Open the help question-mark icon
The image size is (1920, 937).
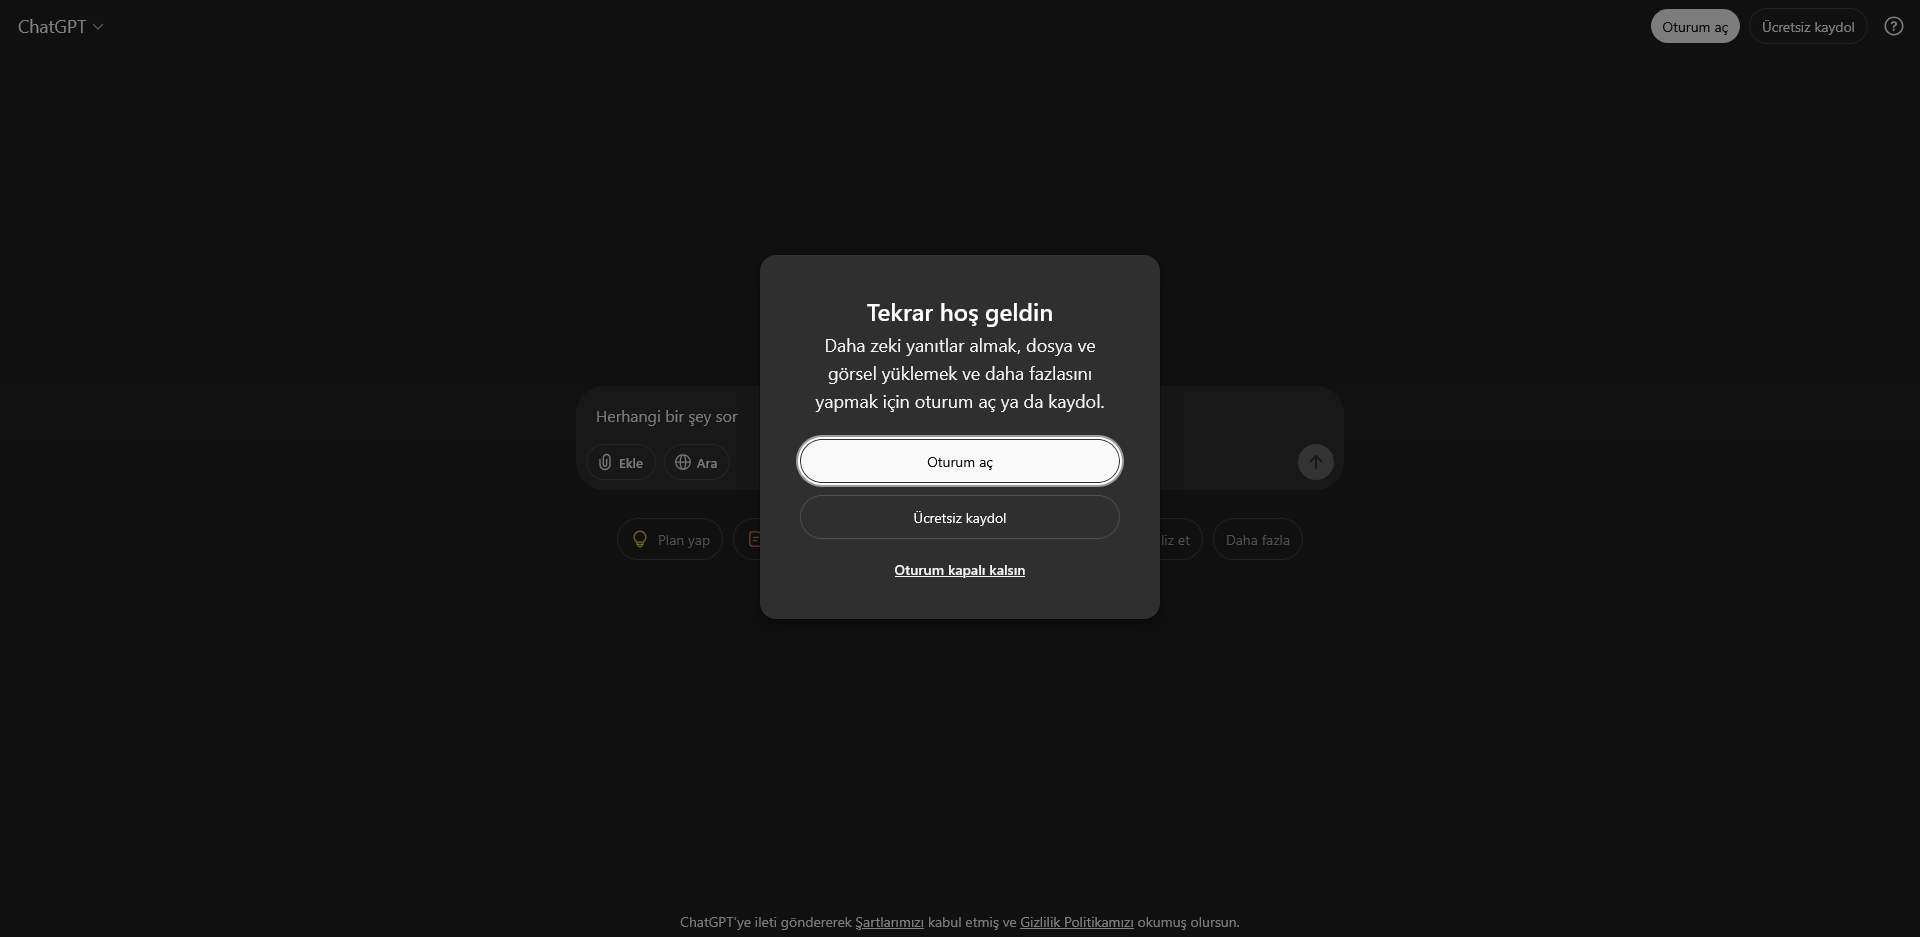pyautogui.click(x=1893, y=27)
